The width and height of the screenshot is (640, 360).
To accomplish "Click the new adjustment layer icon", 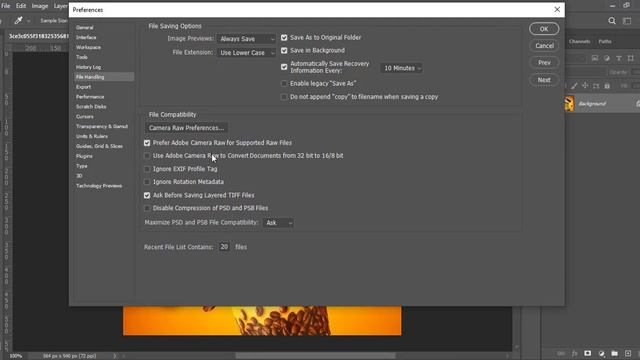I will pyautogui.click(x=601, y=353).
